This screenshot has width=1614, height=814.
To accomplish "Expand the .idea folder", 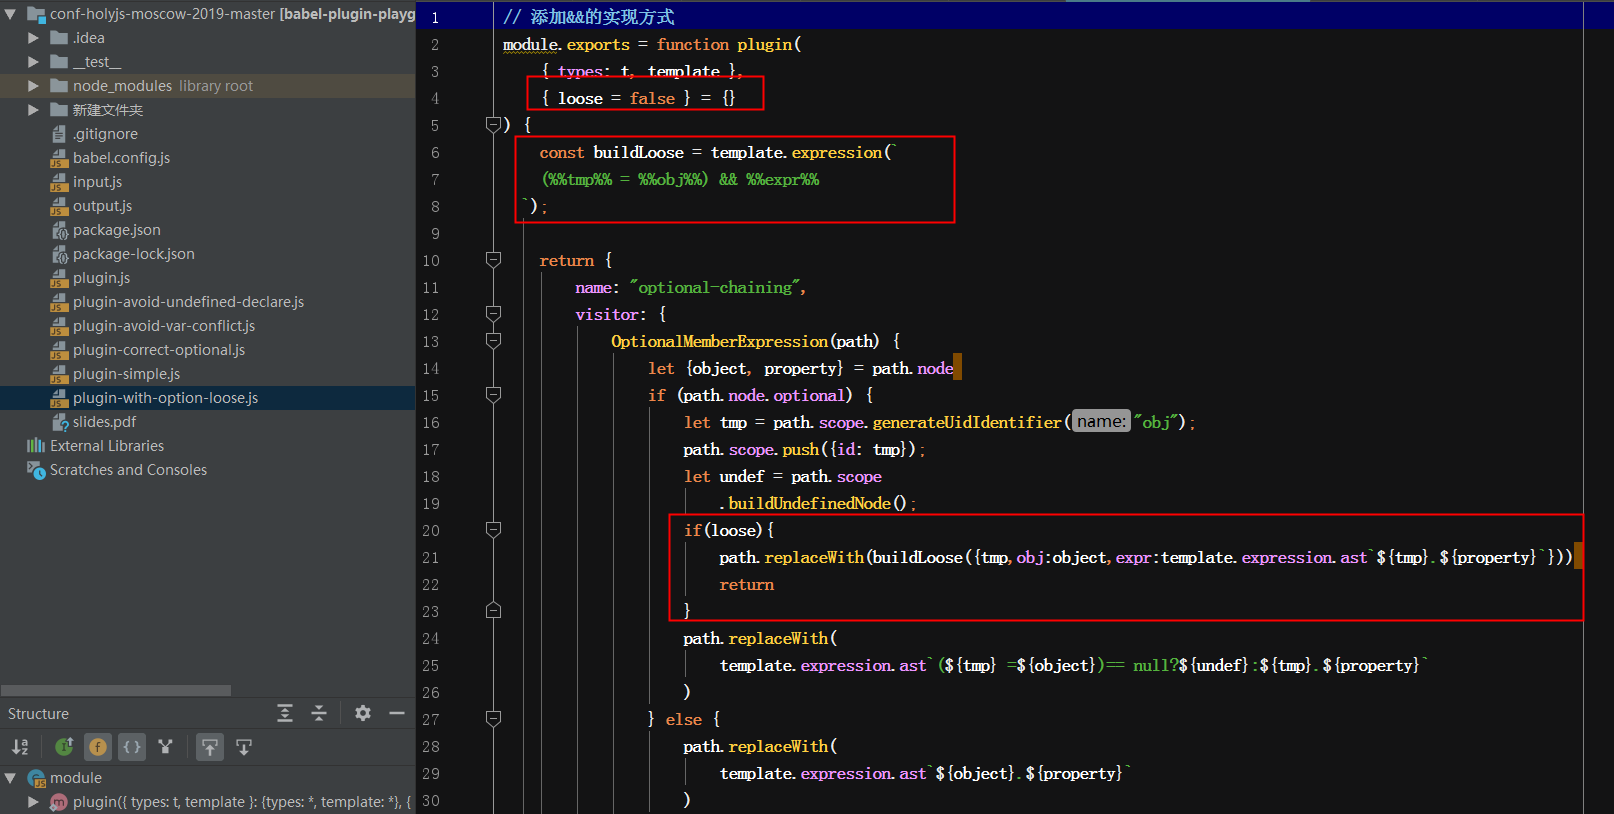I will (x=33, y=38).
